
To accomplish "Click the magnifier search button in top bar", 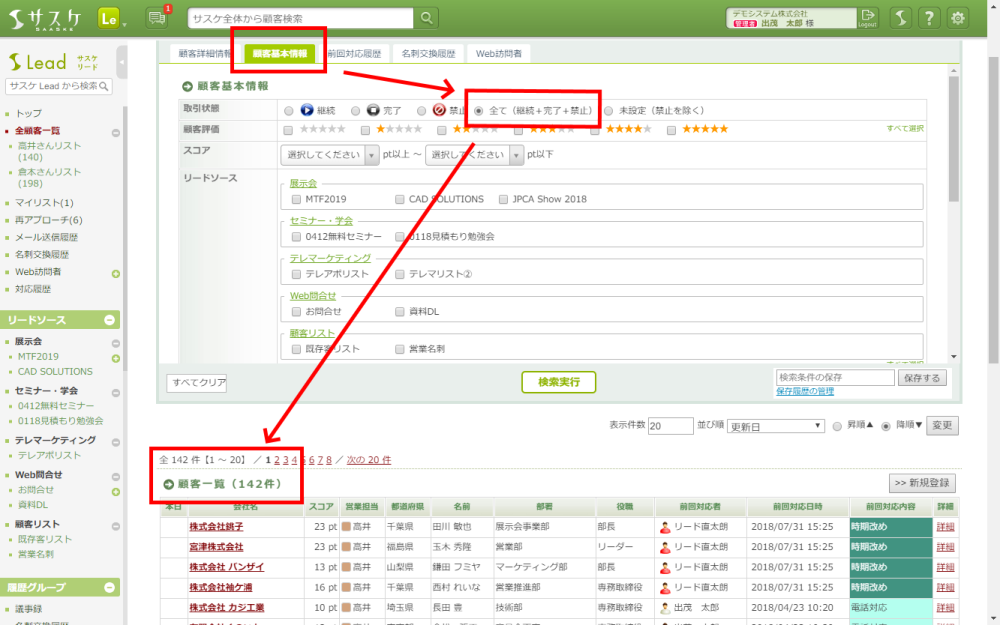I will tap(427, 18).
